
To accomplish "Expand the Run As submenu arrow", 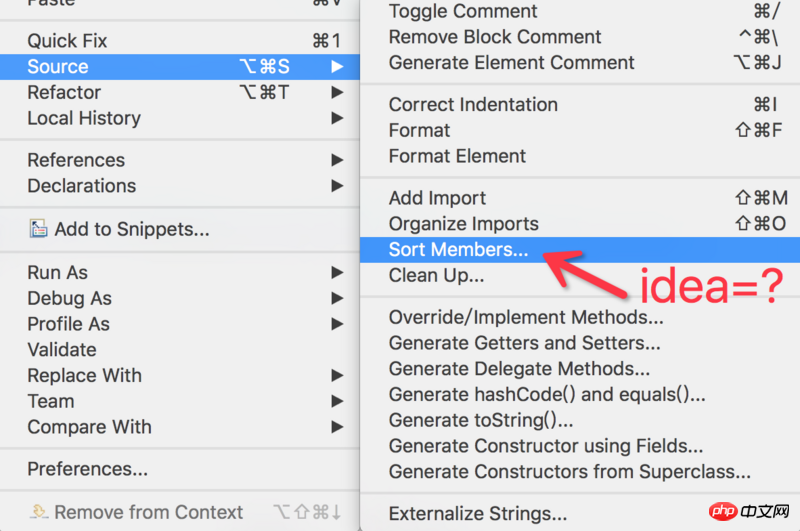I will tap(337, 272).
